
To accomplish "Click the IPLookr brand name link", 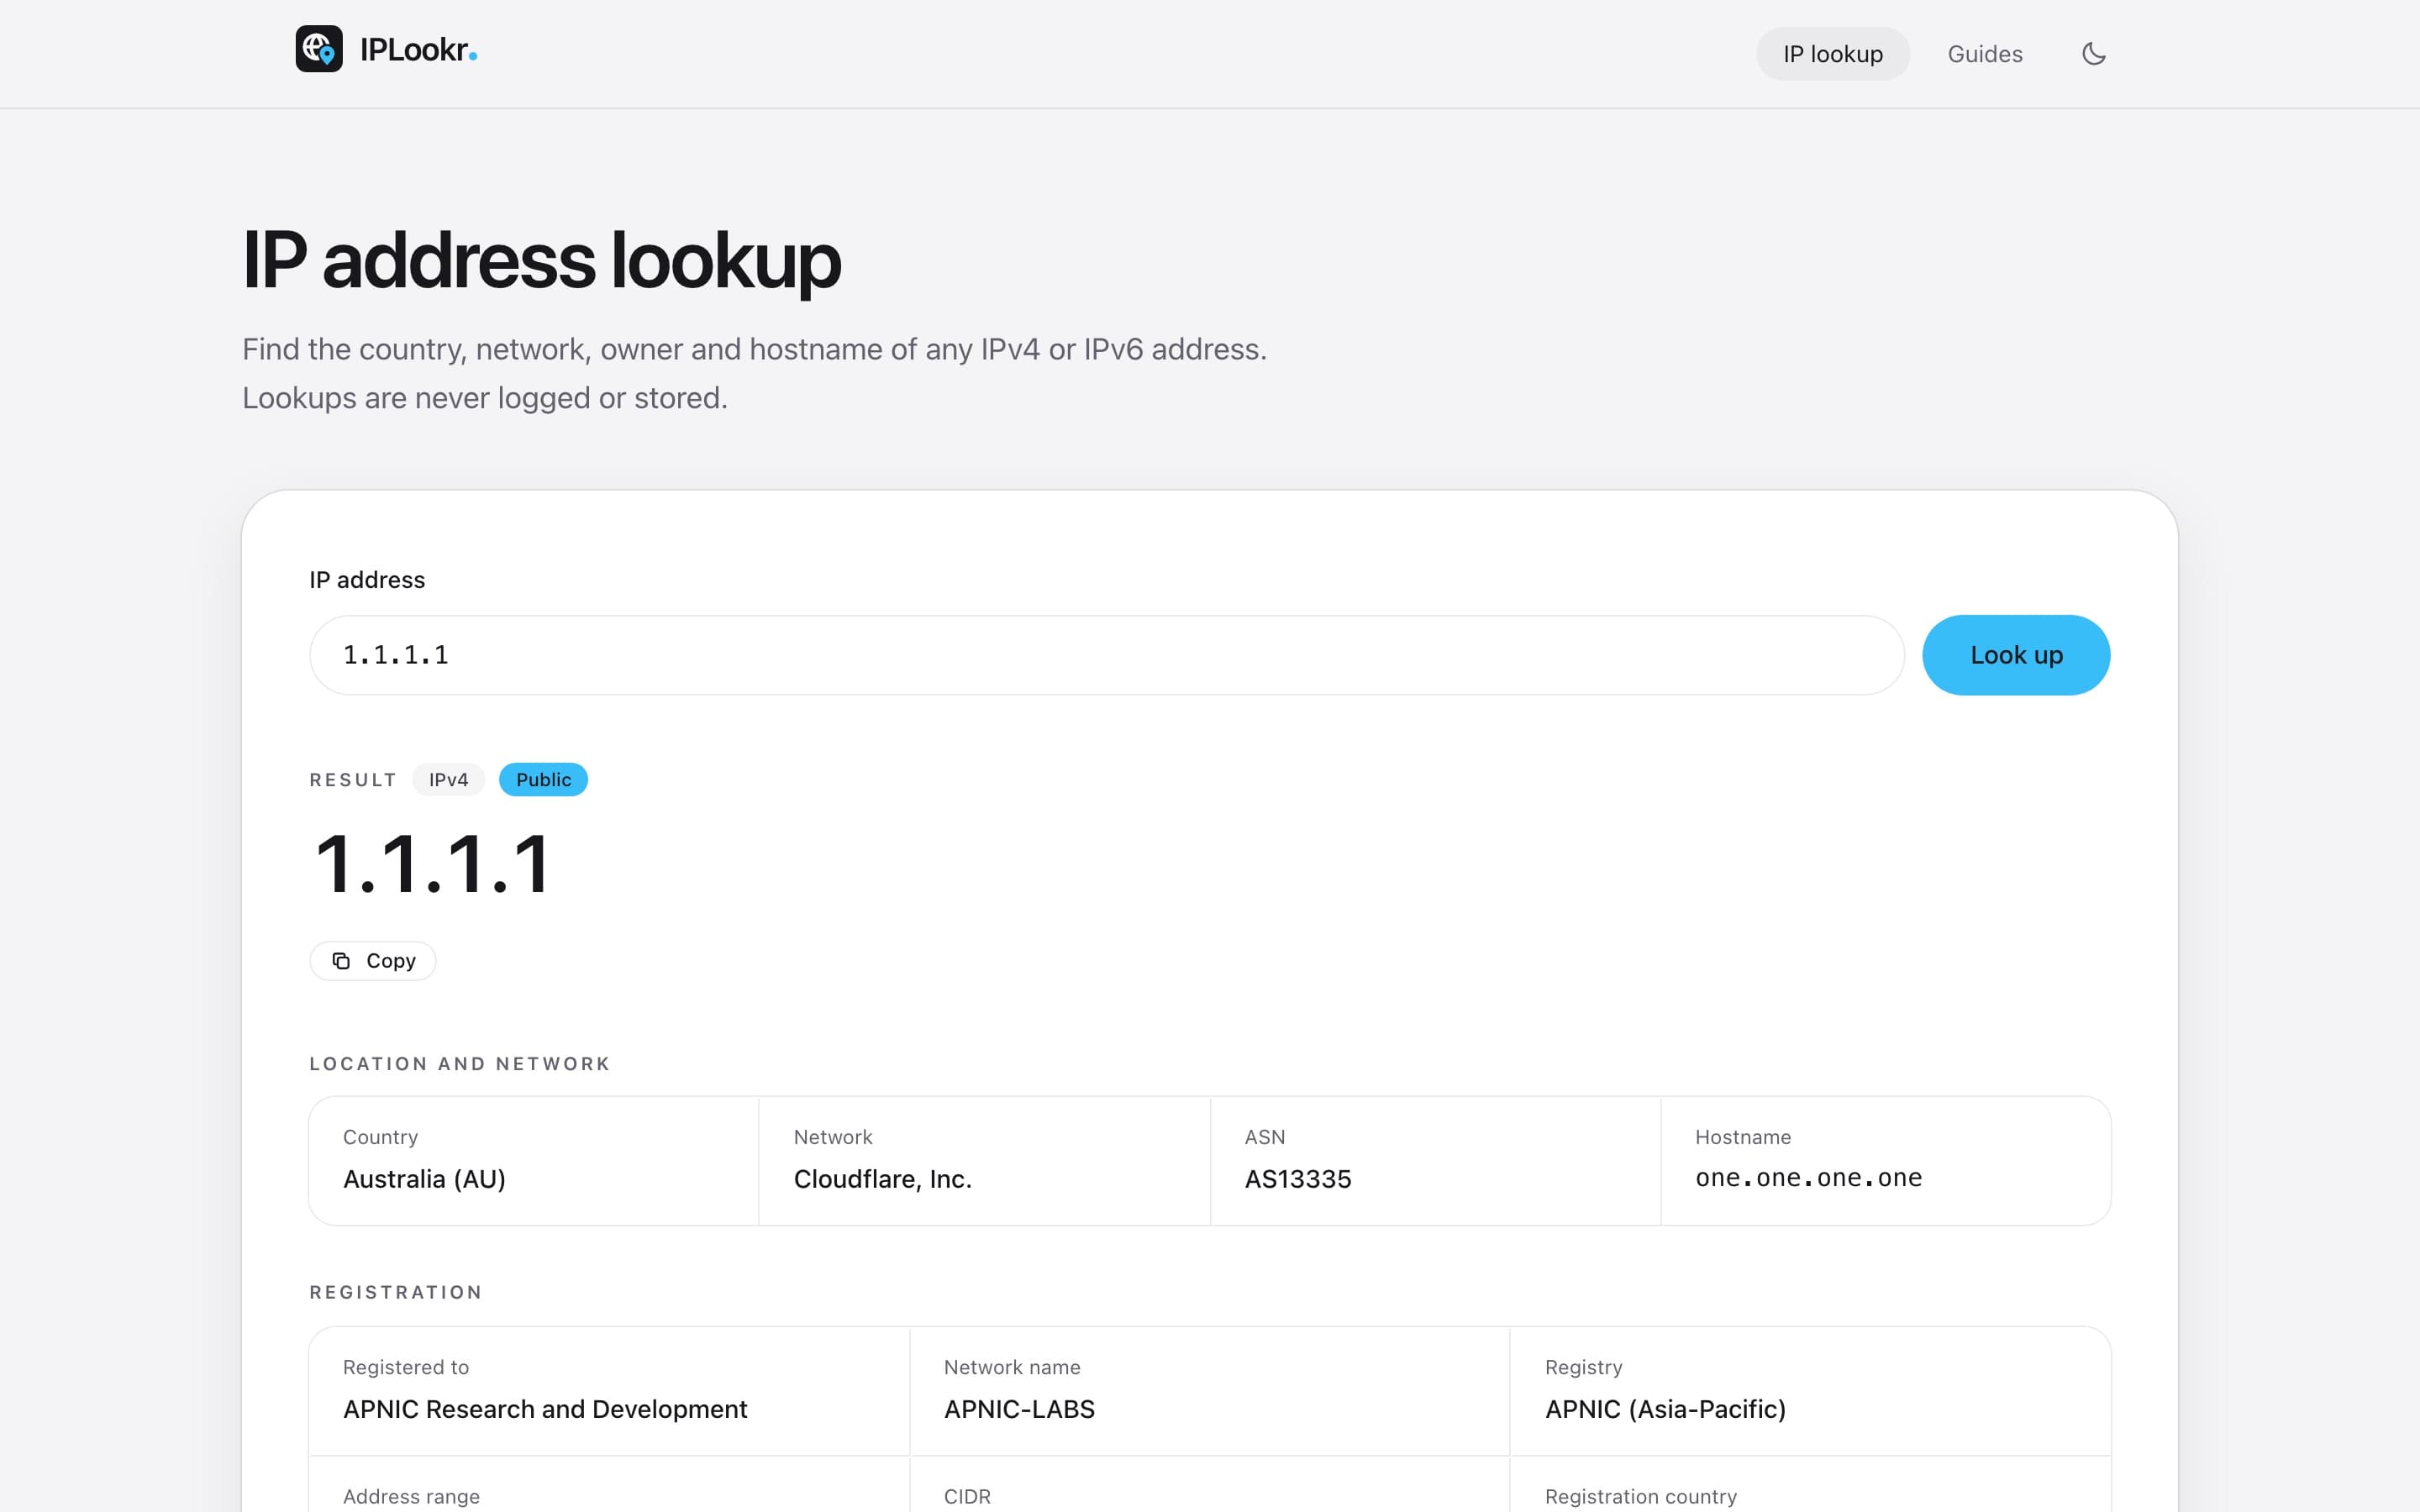I will click(418, 50).
